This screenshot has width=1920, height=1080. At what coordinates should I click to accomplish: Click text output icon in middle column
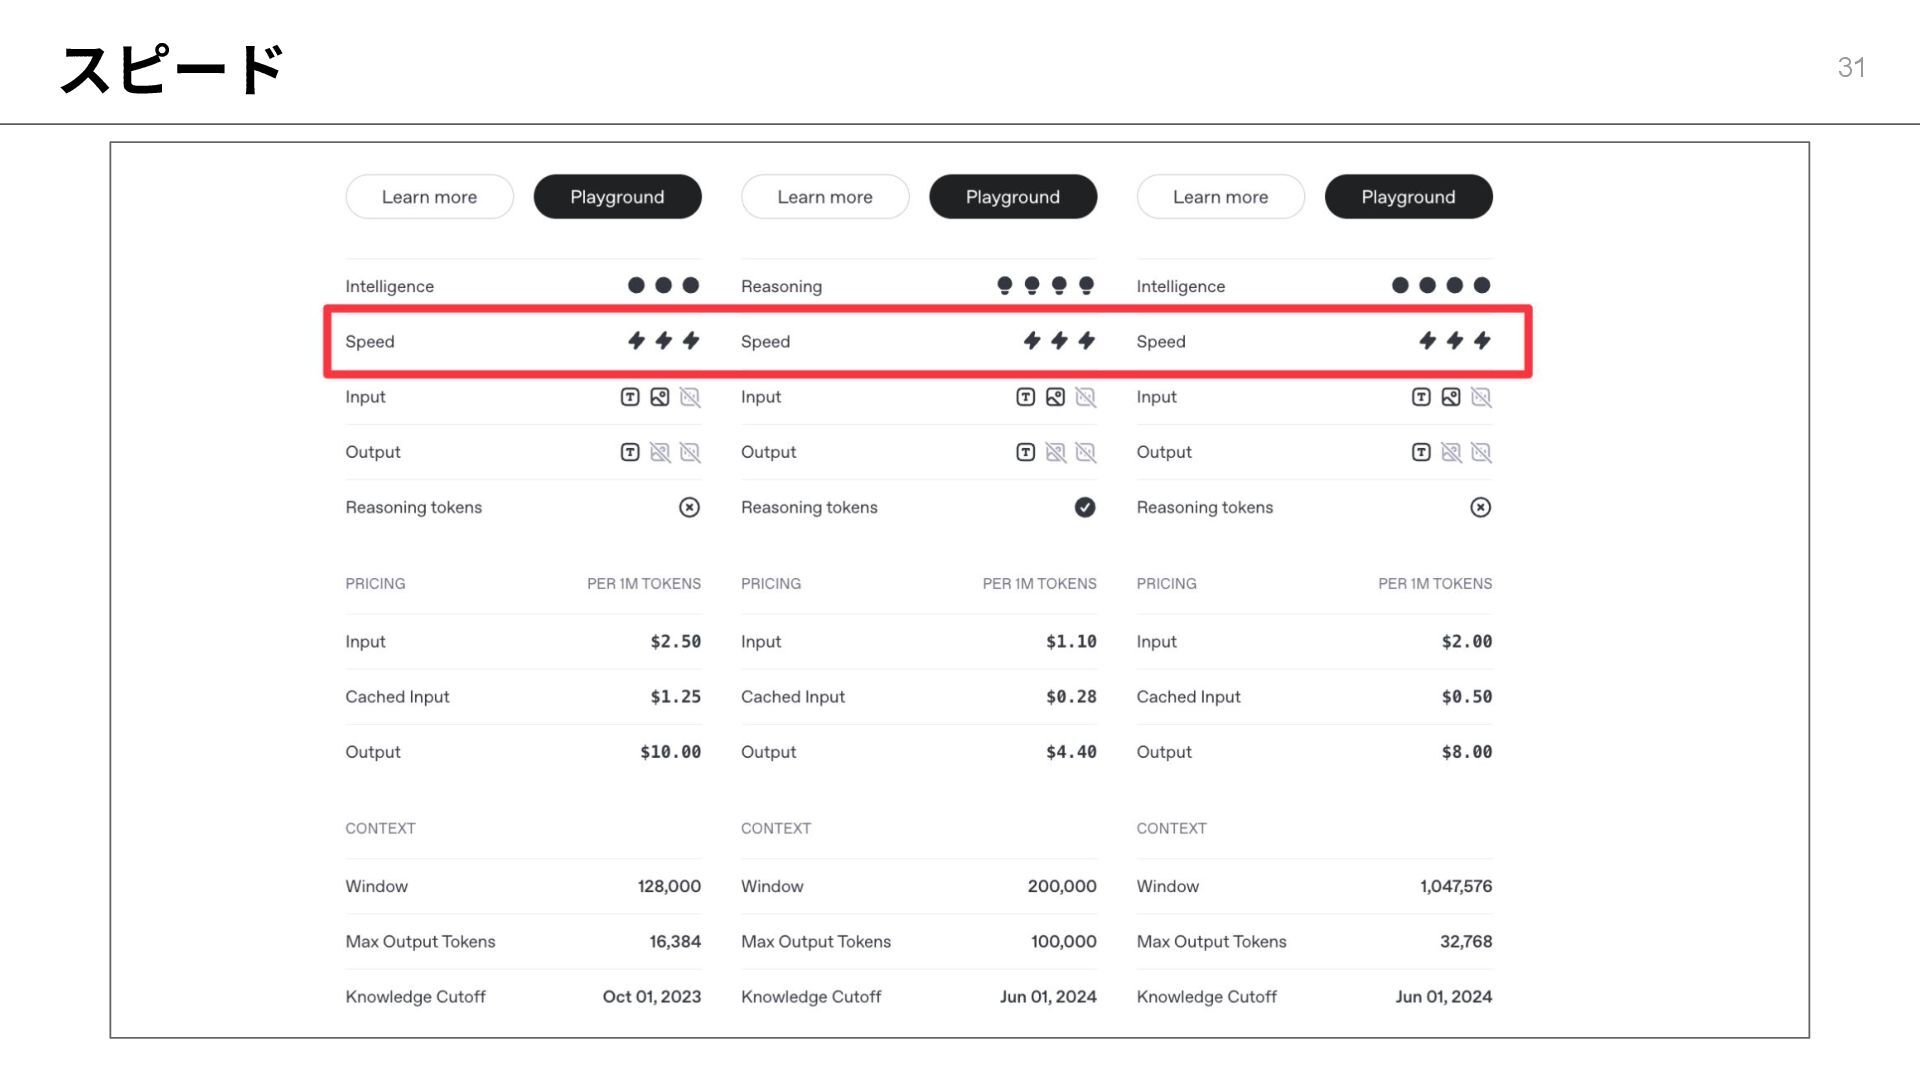[x=1025, y=452]
